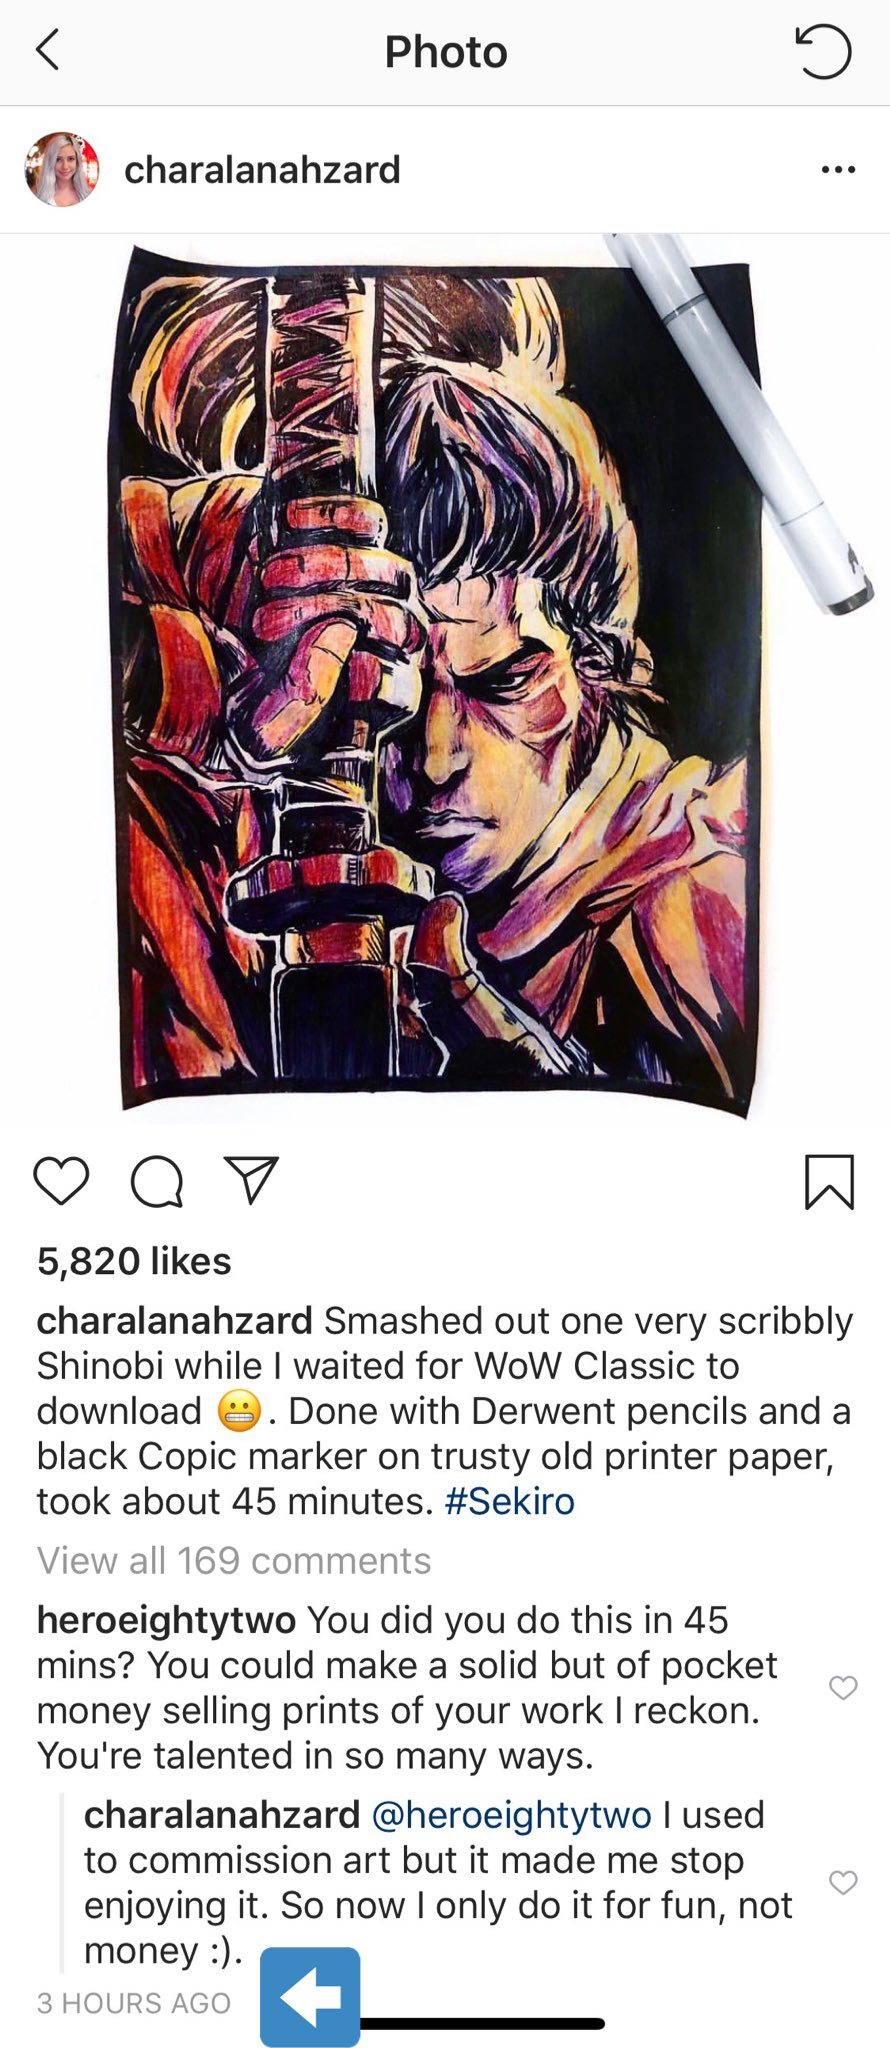Open charalanahzard profile picture
Viewport: 890px width, 2048px height.
[62, 169]
